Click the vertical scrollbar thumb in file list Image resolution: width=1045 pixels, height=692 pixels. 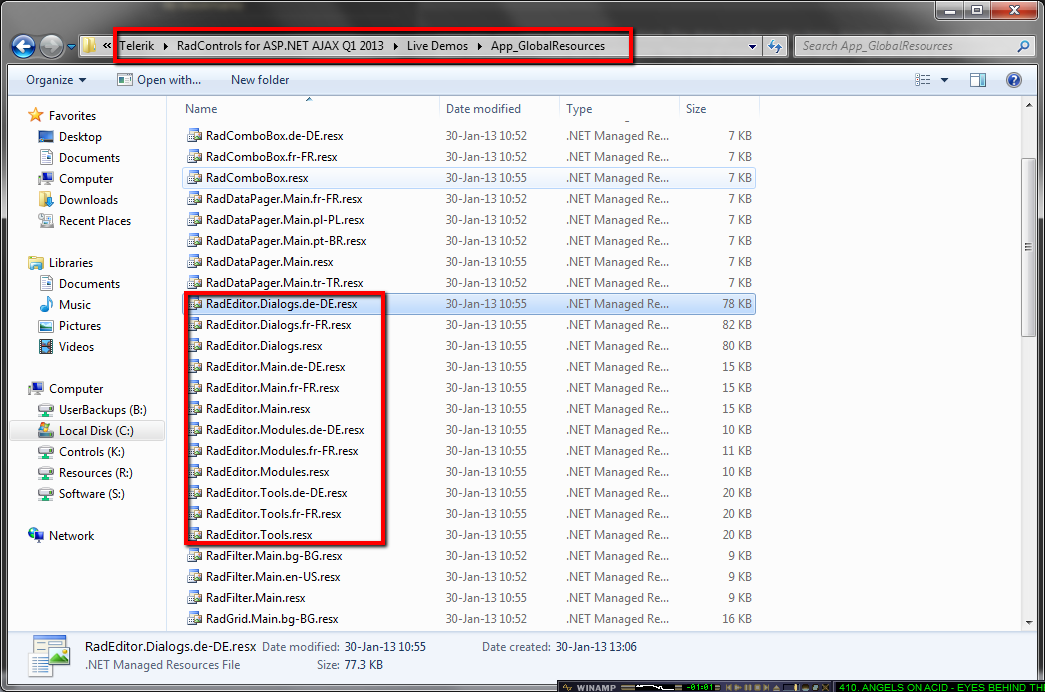[1029, 247]
